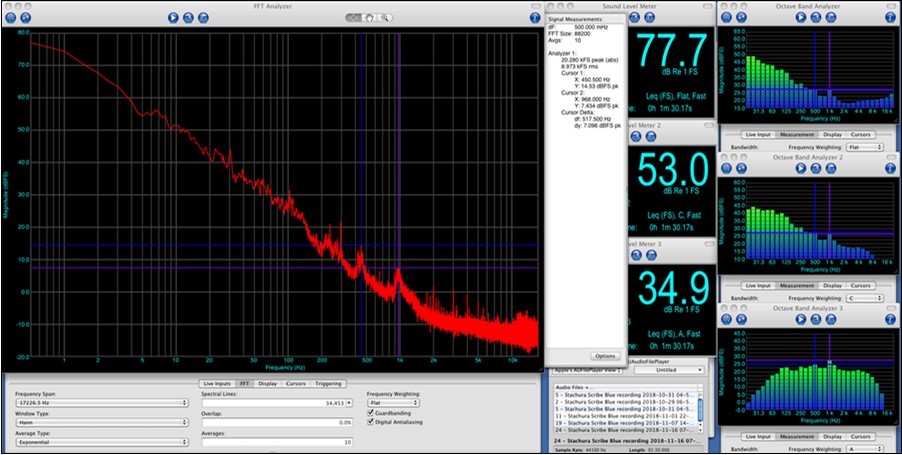This screenshot has width=902, height=455.
Task: Click the third round toolbar icon in FFT Analyzer
Action: tap(203, 17)
